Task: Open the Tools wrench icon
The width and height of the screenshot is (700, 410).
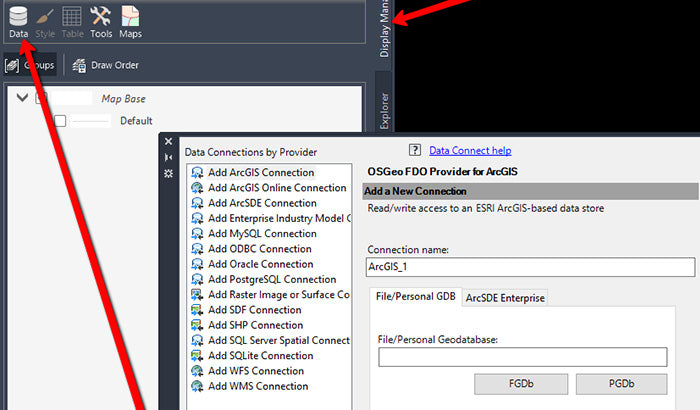Action: coord(101,22)
